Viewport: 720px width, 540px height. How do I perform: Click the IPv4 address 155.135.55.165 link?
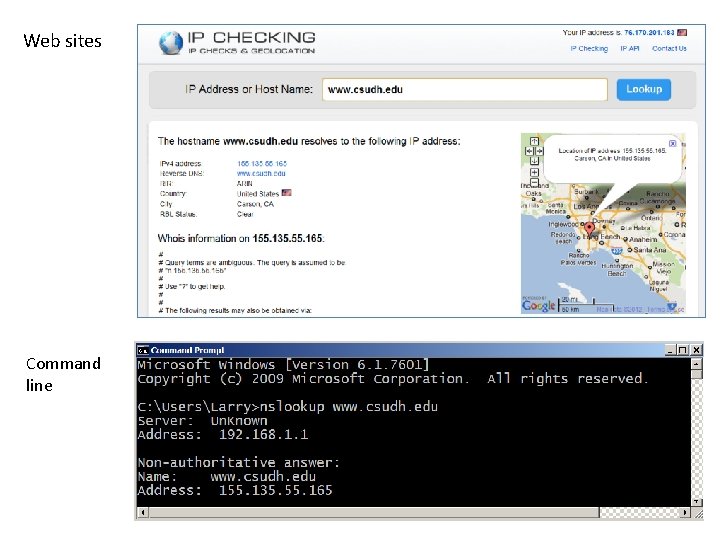coord(262,163)
